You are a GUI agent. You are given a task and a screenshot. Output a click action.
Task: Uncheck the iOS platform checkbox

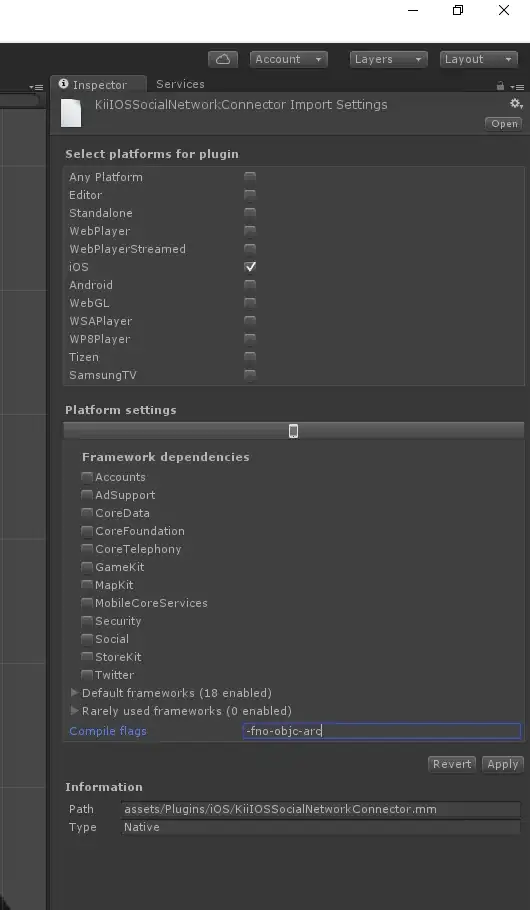[x=250, y=267]
